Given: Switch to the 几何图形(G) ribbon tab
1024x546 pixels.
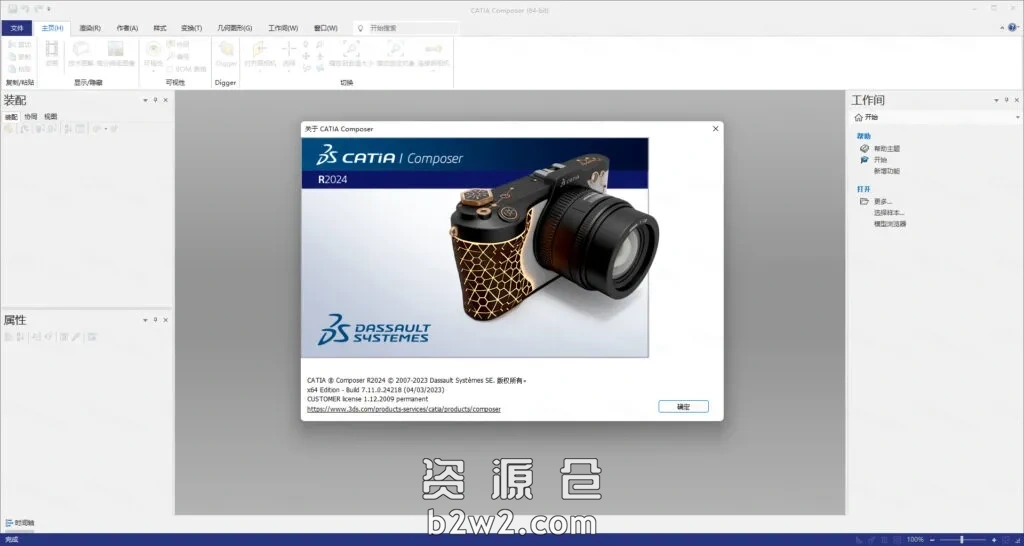Looking at the screenshot, I should tap(234, 28).
